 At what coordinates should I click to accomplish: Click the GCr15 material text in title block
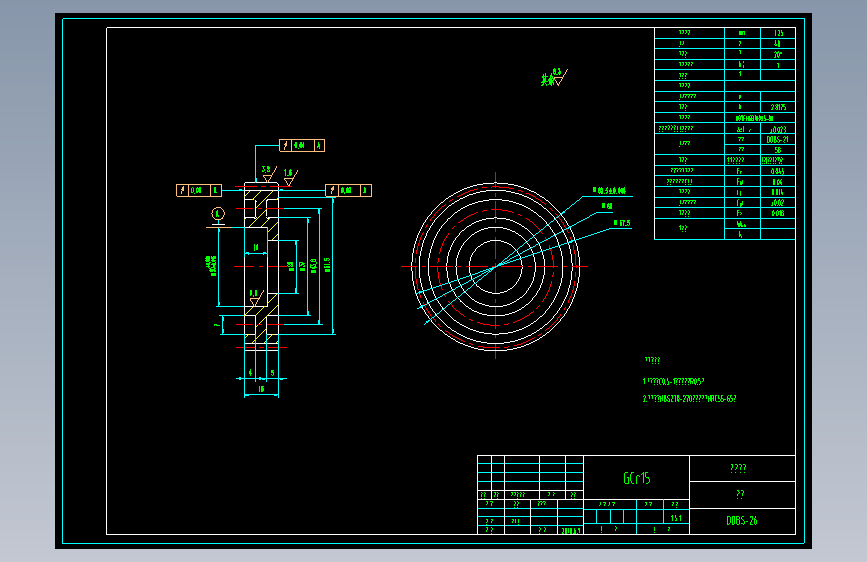(x=636, y=478)
